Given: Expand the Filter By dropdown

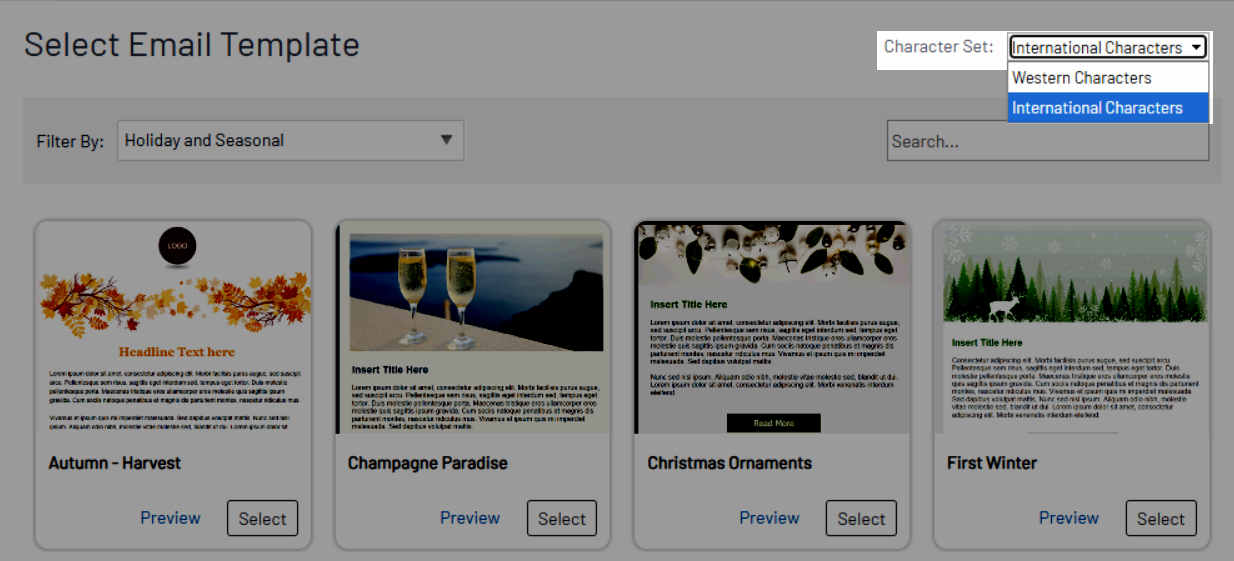Looking at the screenshot, I should pos(290,141).
